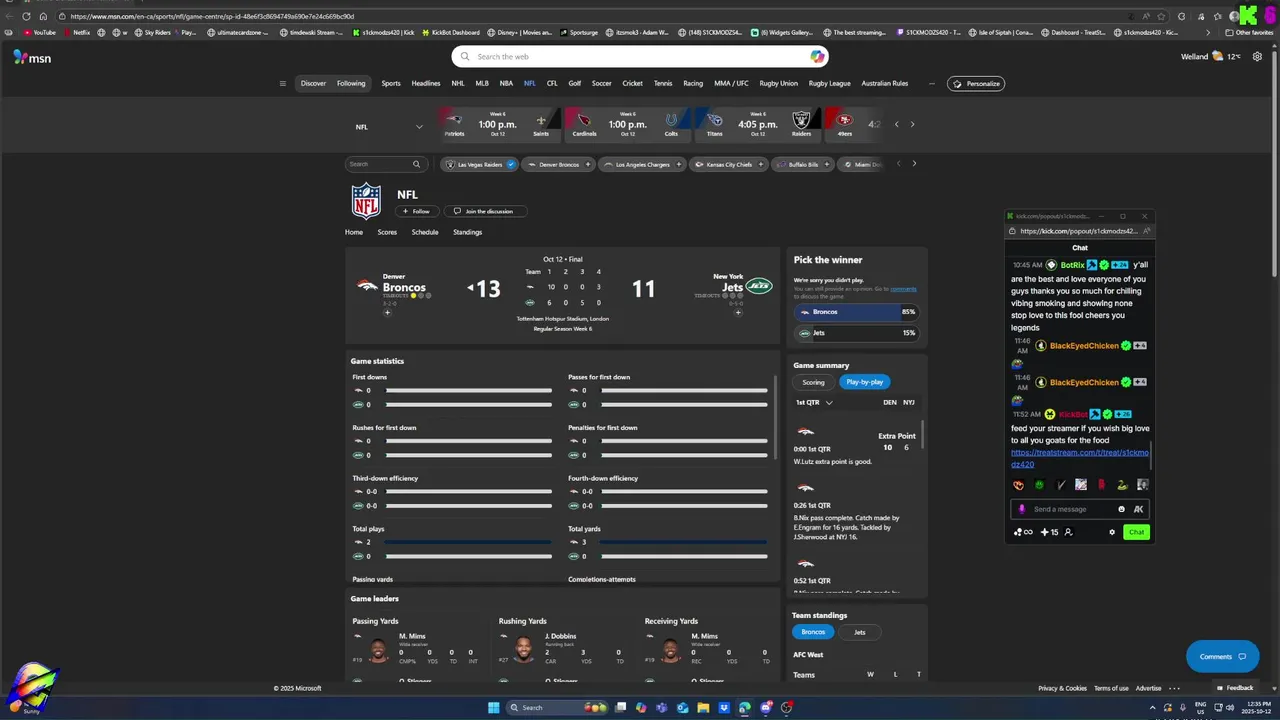
Task: Follow the Denver Broncos team chip
Action: [x=558, y=164]
